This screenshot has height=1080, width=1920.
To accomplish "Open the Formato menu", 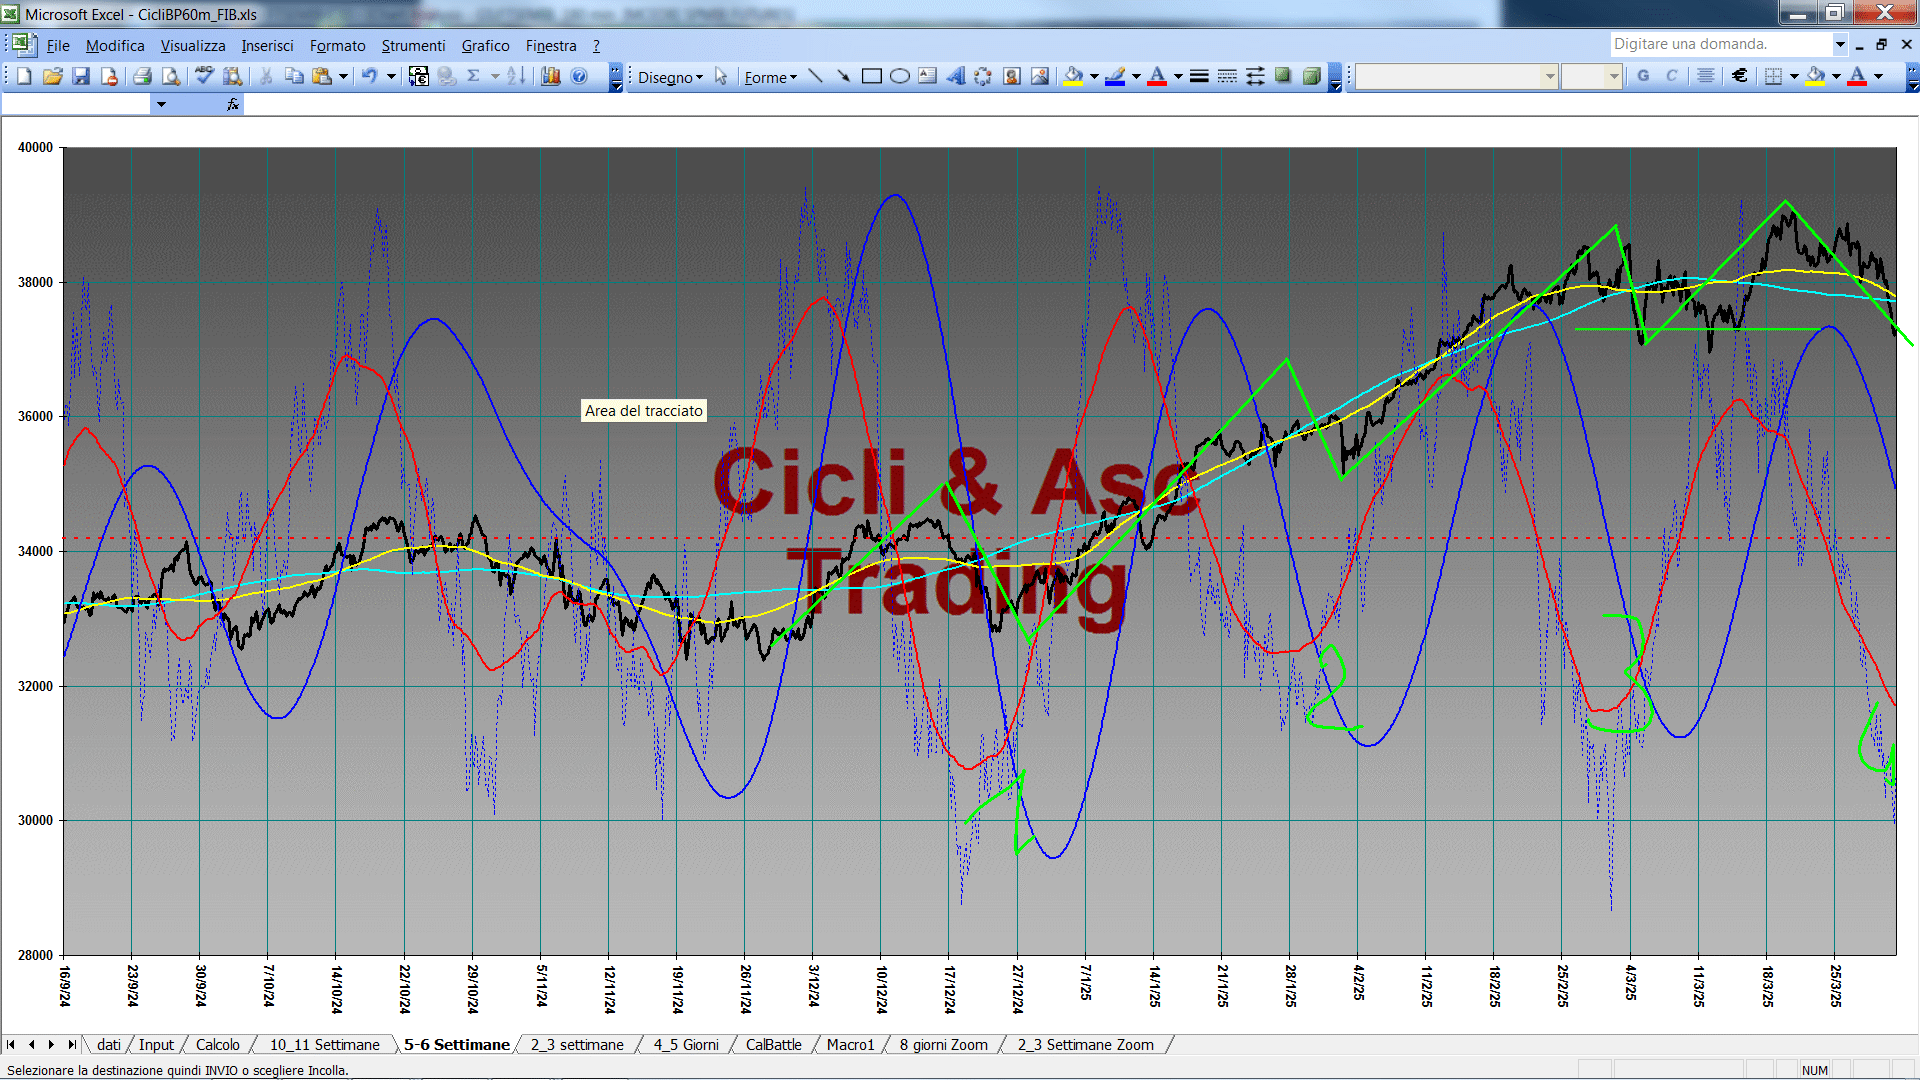I will (x=337, y=46).
